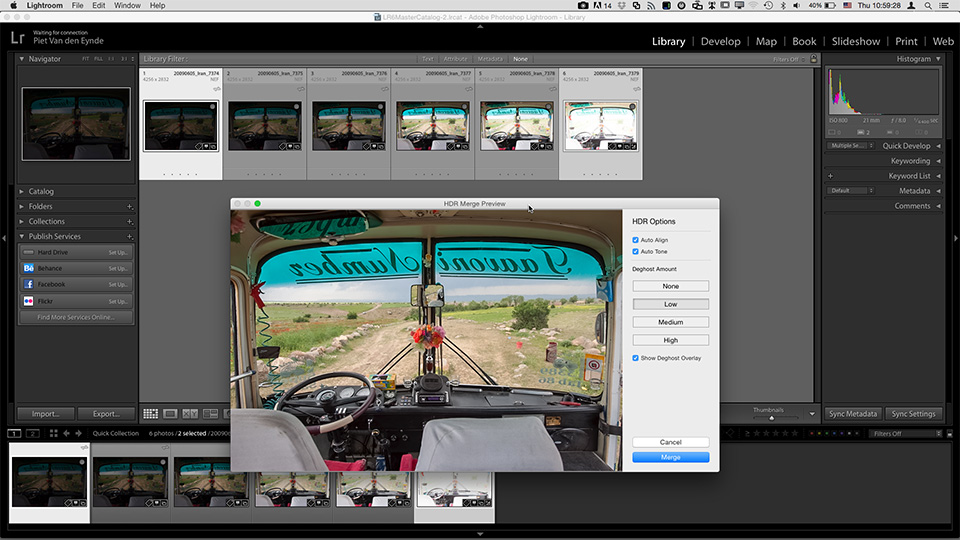
Task: Add publish service with plus icon
Action: click(129, 236)
